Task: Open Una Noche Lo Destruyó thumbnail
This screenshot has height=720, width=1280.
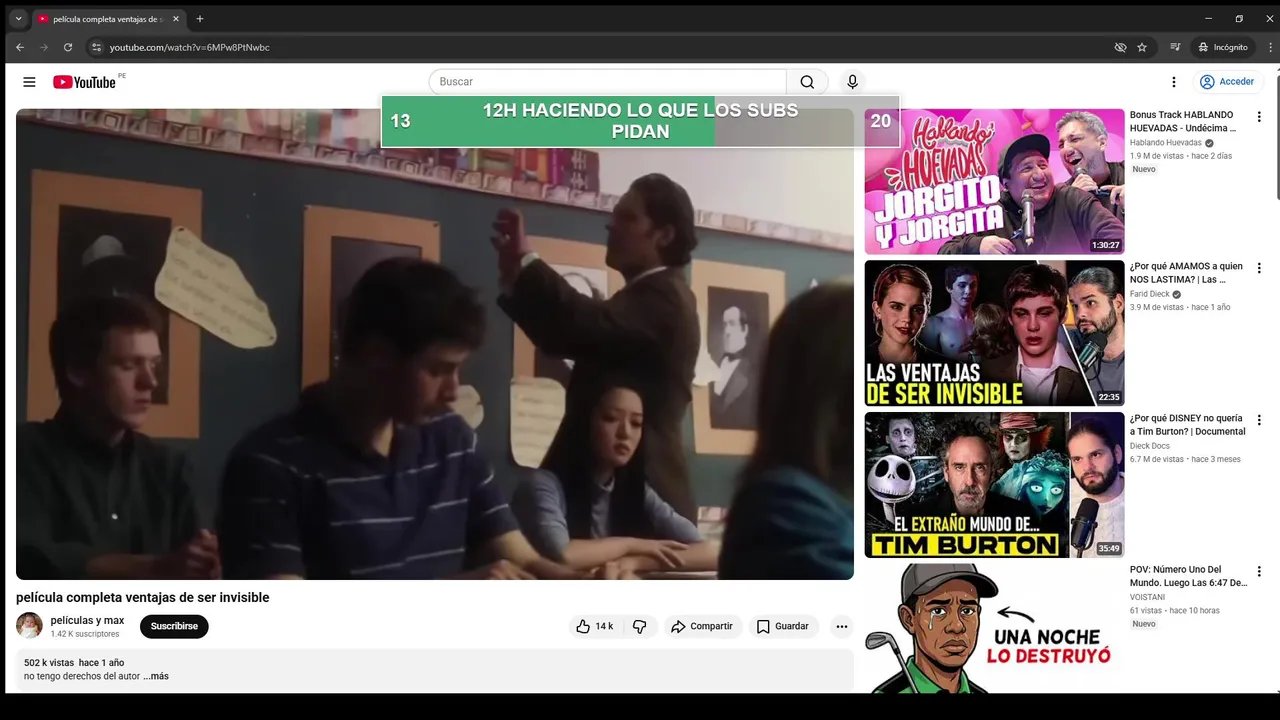Action: [994, 628]
